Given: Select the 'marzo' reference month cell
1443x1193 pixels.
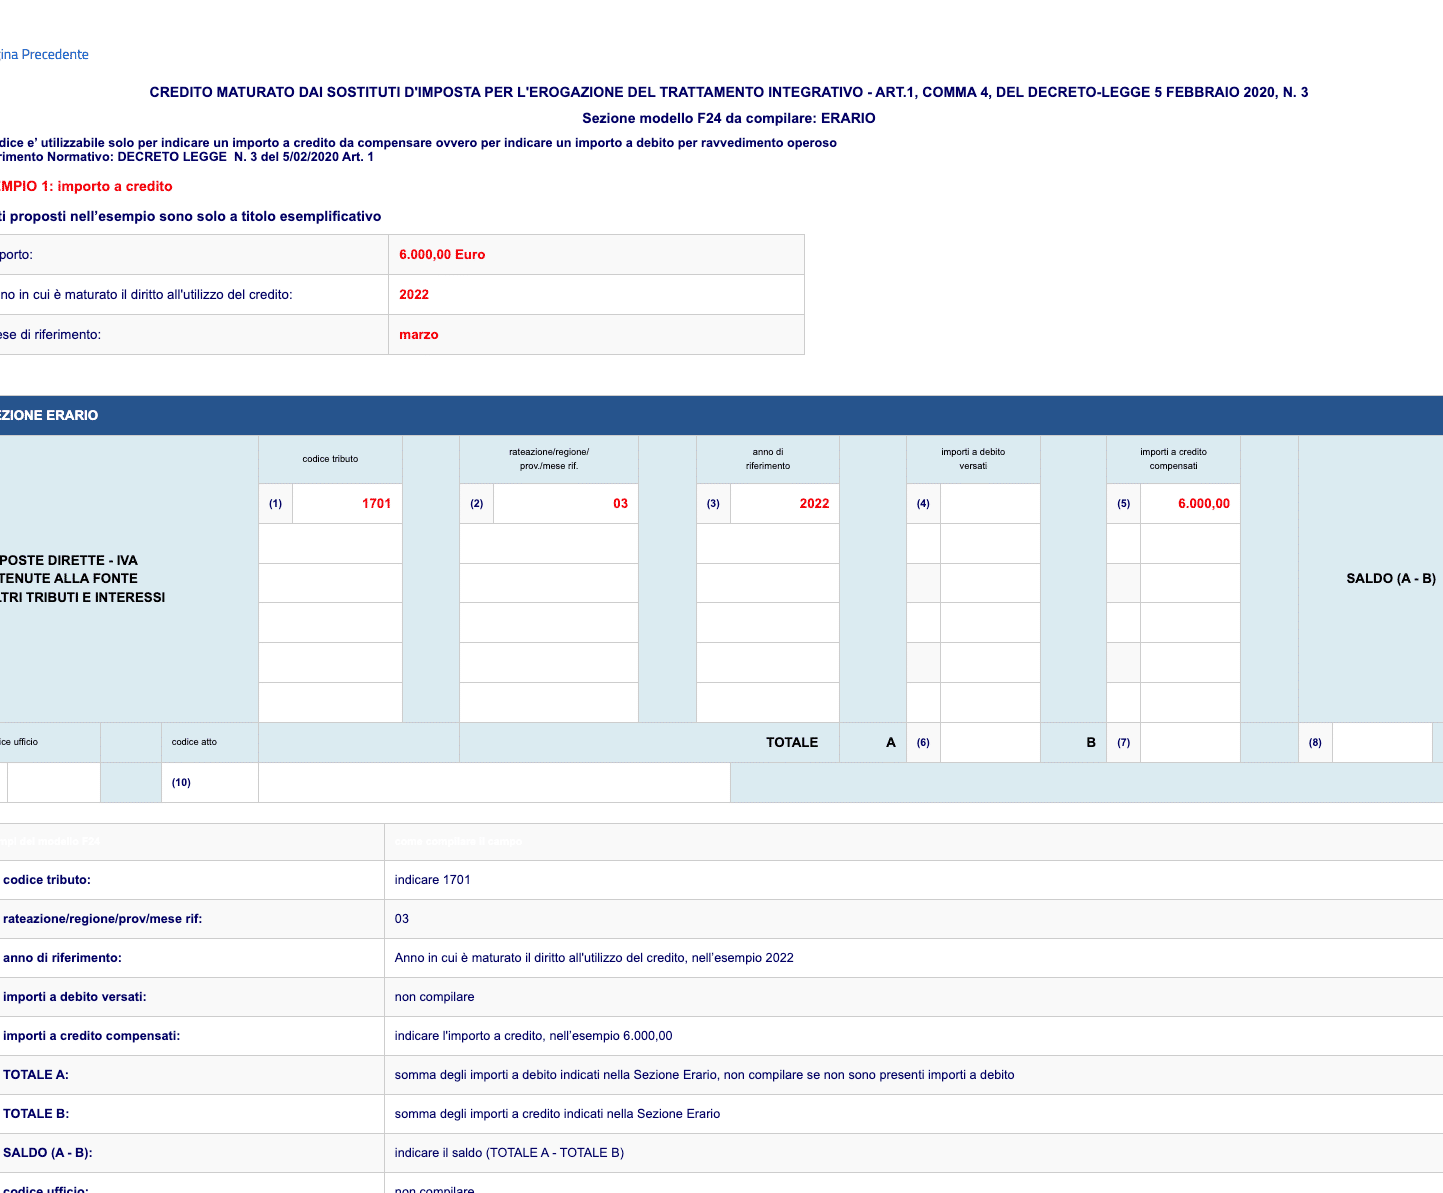Looking at the screenshot, I should click(419, 335).
